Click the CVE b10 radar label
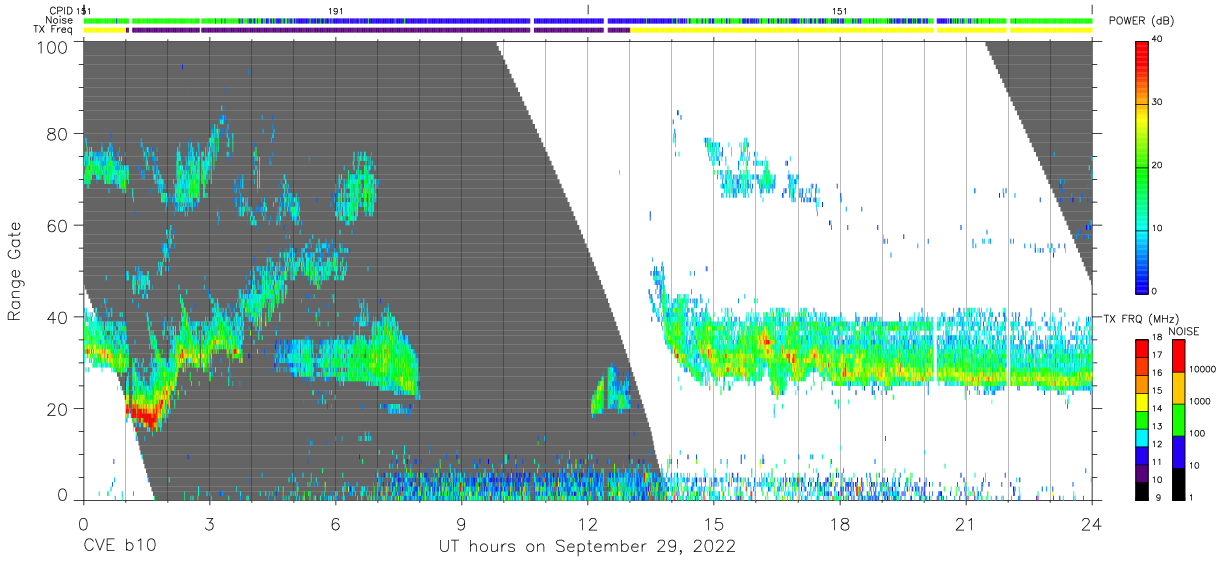 119,547
